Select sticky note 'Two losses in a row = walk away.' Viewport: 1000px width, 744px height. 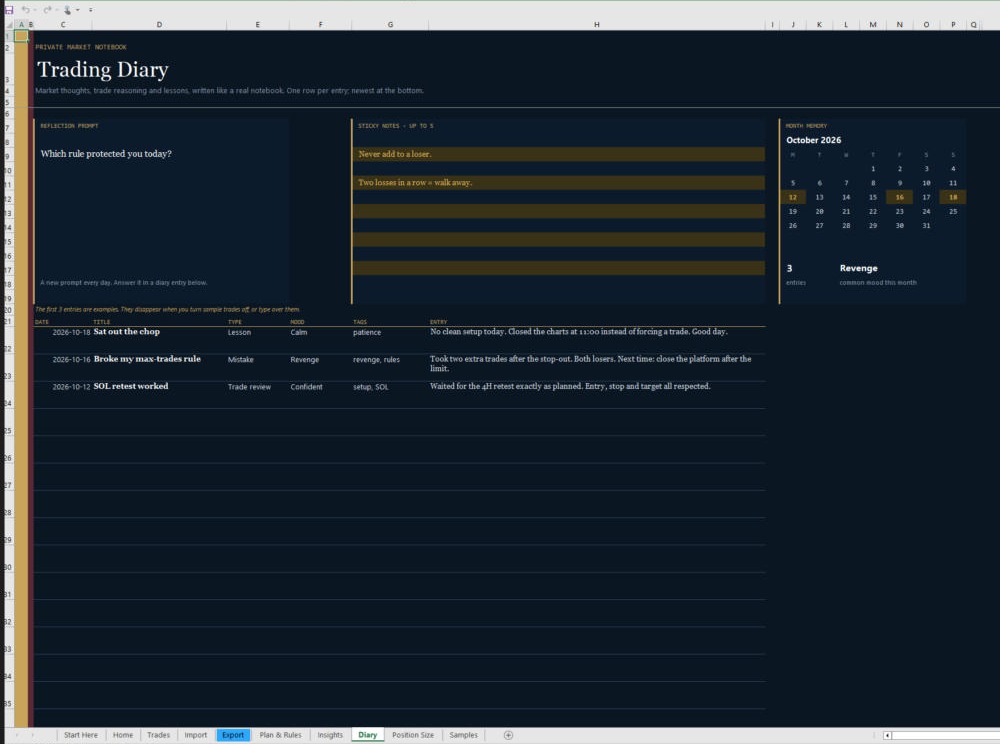tap(559, 182)
